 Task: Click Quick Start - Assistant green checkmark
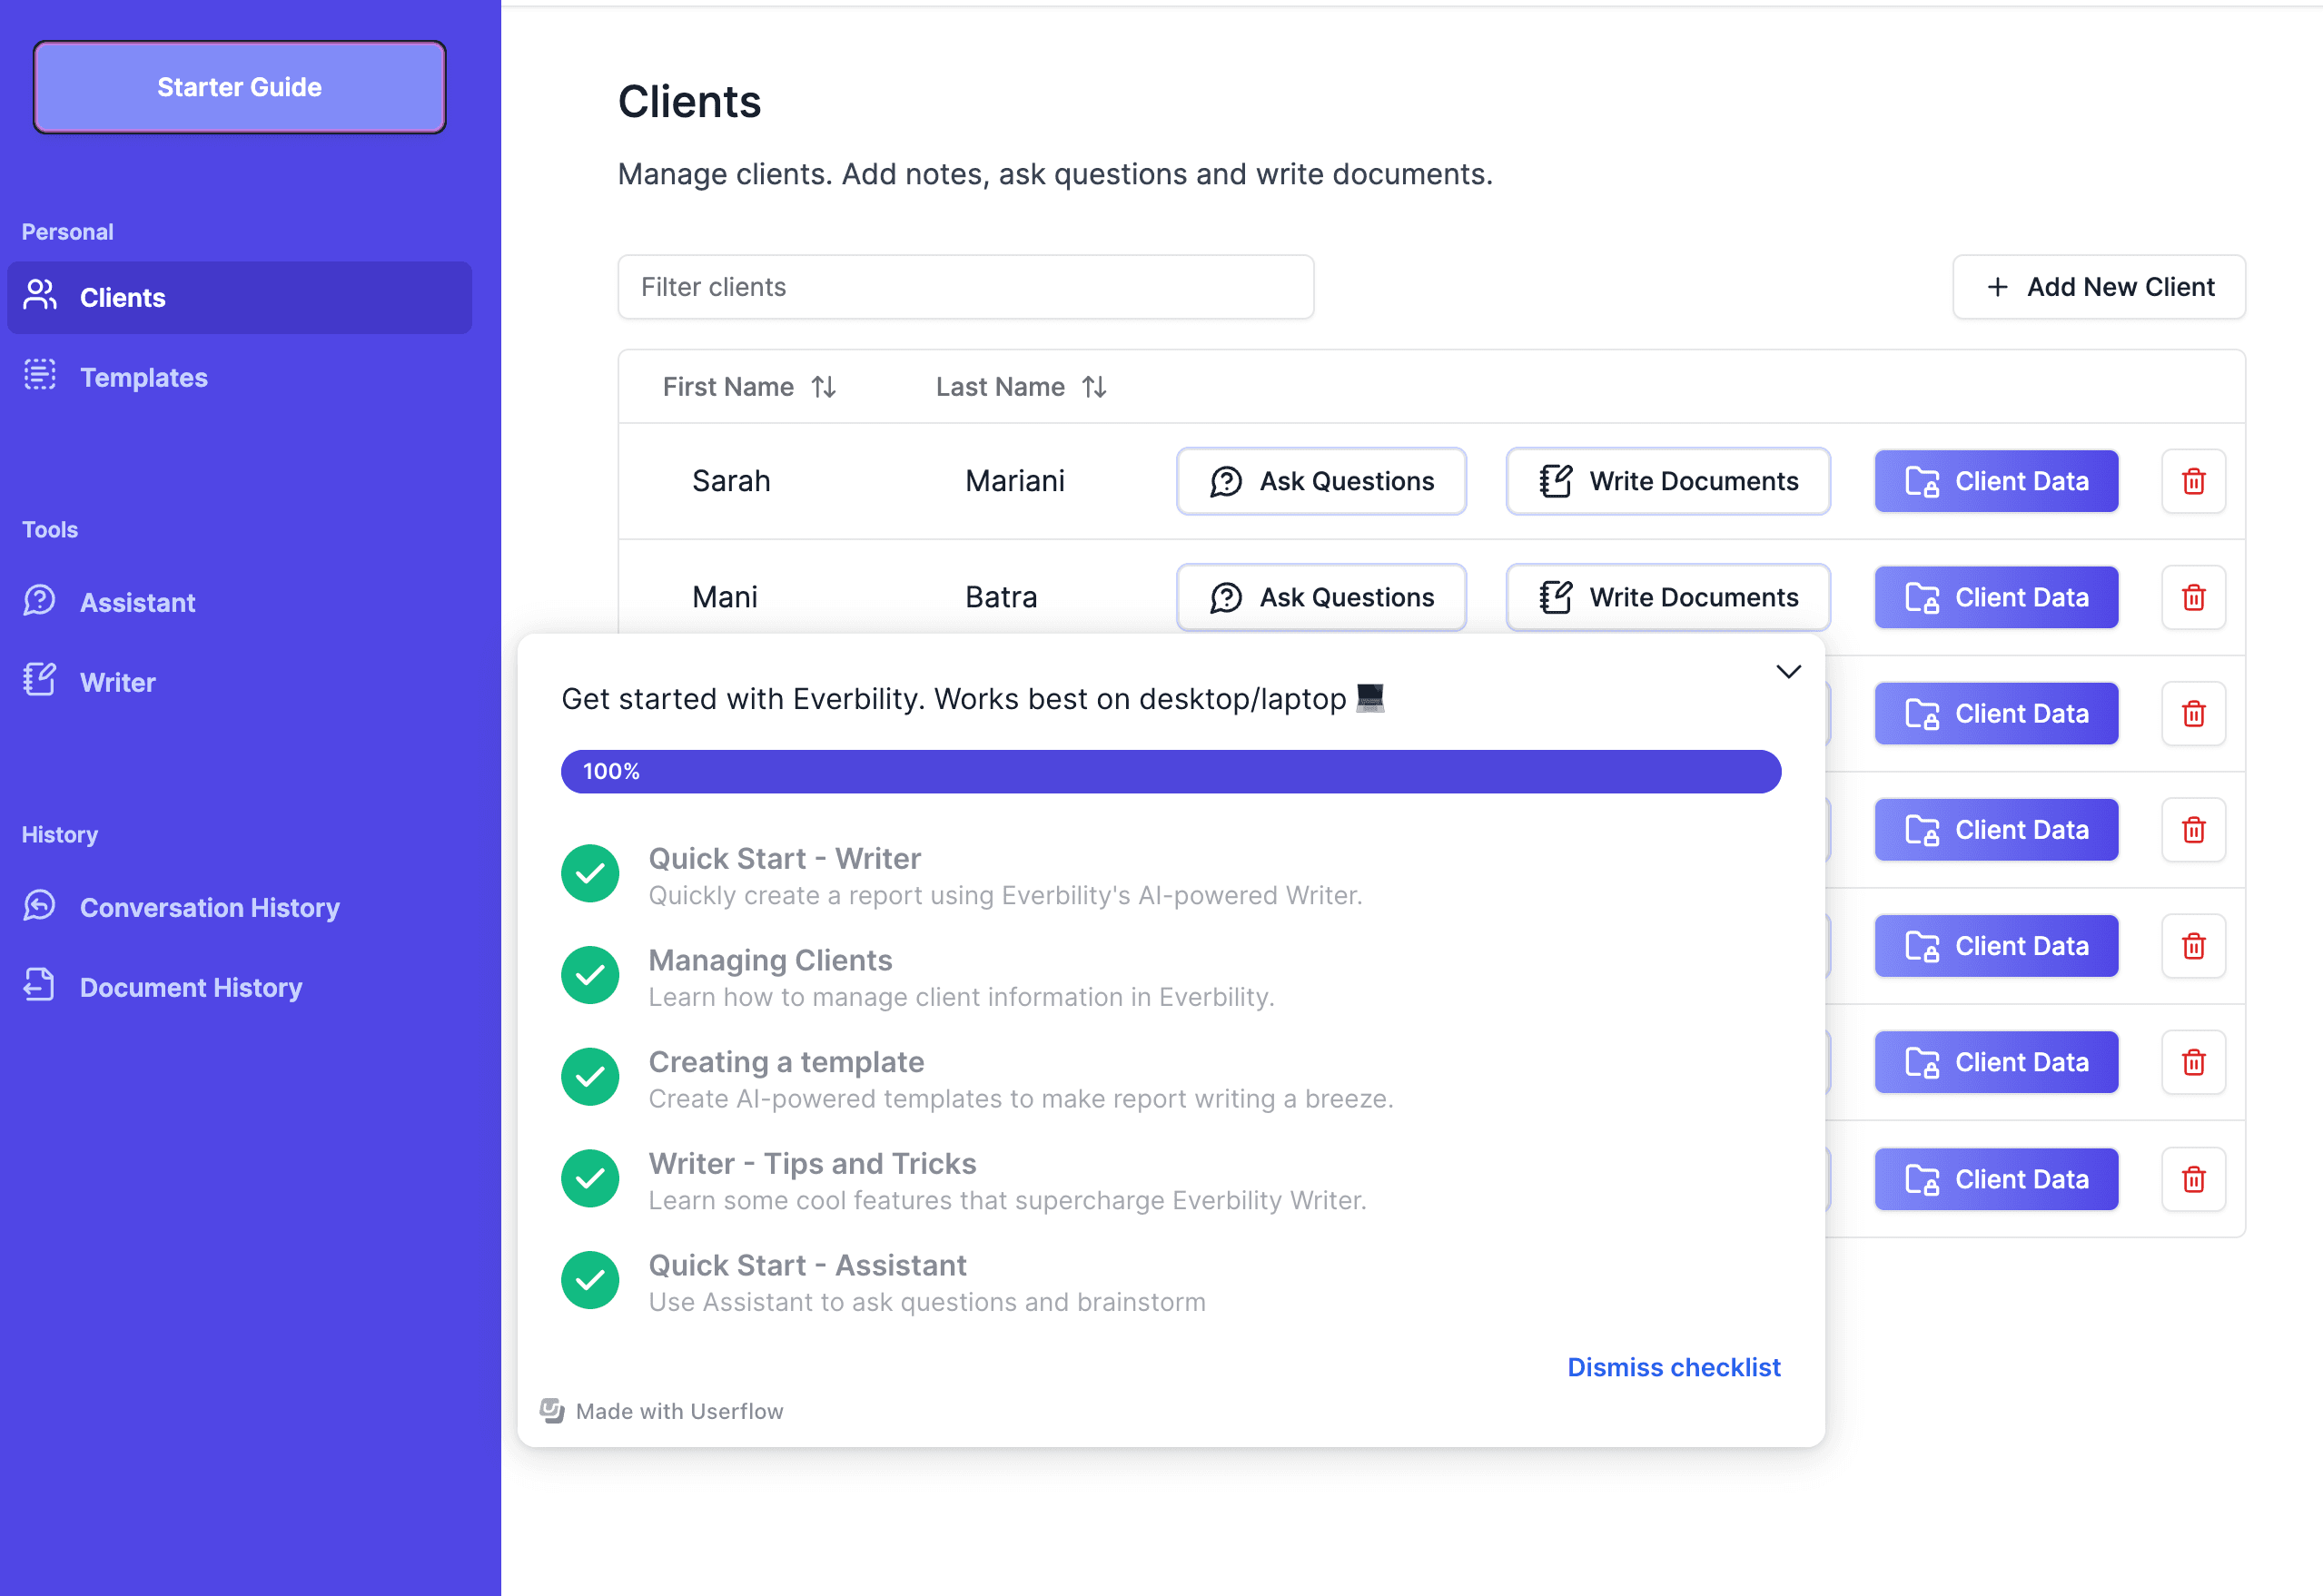590,1281
